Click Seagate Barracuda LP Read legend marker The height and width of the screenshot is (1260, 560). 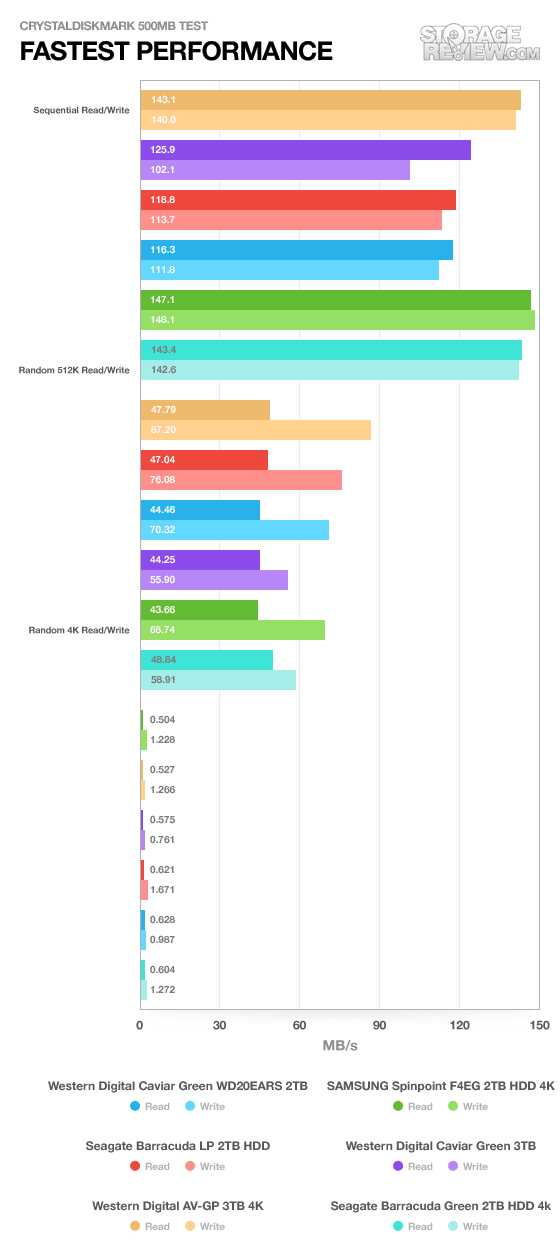135,1166
